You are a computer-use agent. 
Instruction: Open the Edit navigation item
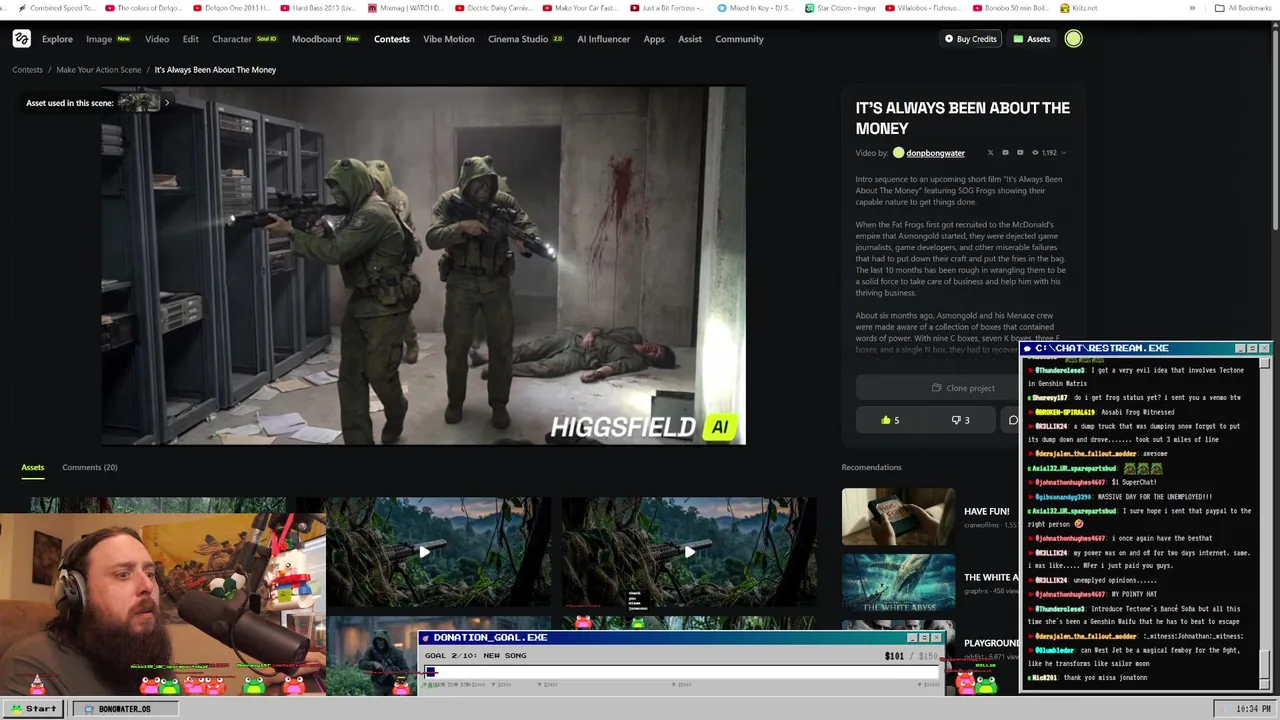(191, 39)
